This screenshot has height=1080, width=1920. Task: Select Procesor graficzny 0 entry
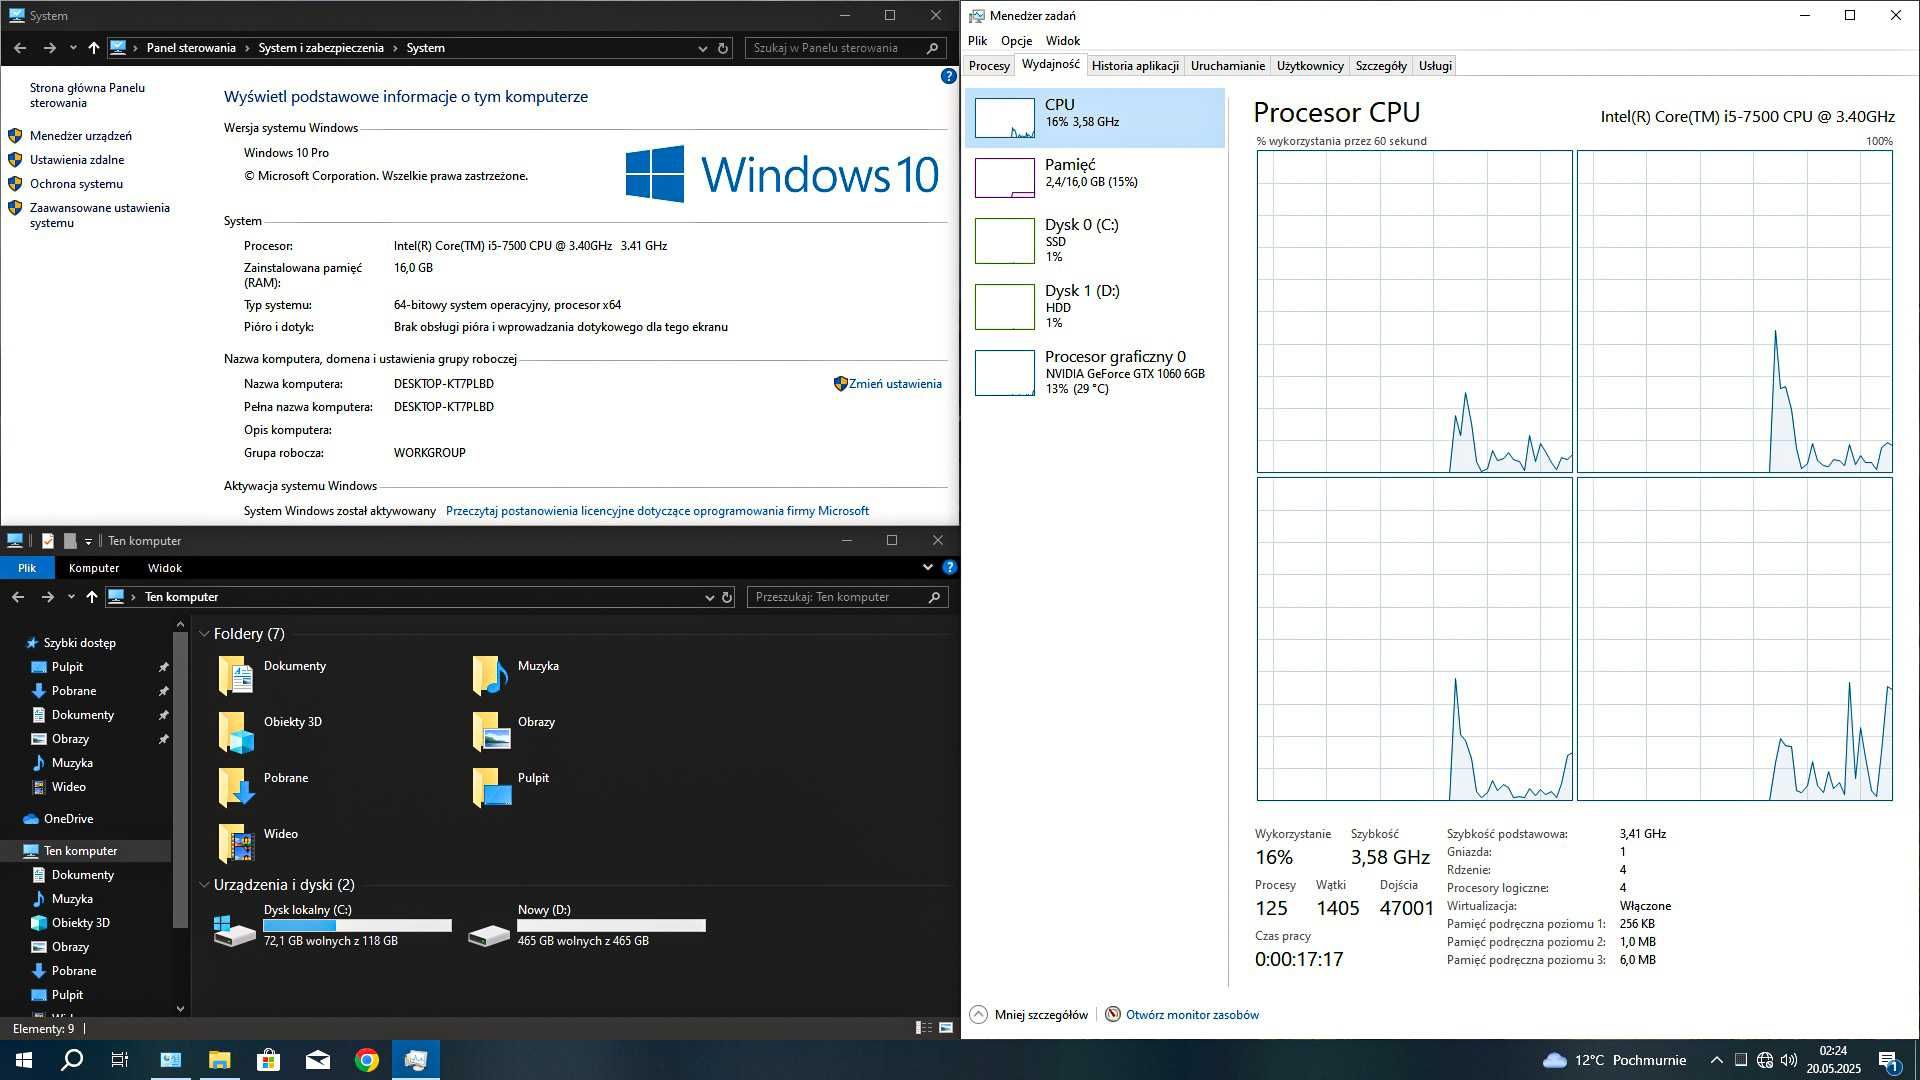pos(1095,372)
